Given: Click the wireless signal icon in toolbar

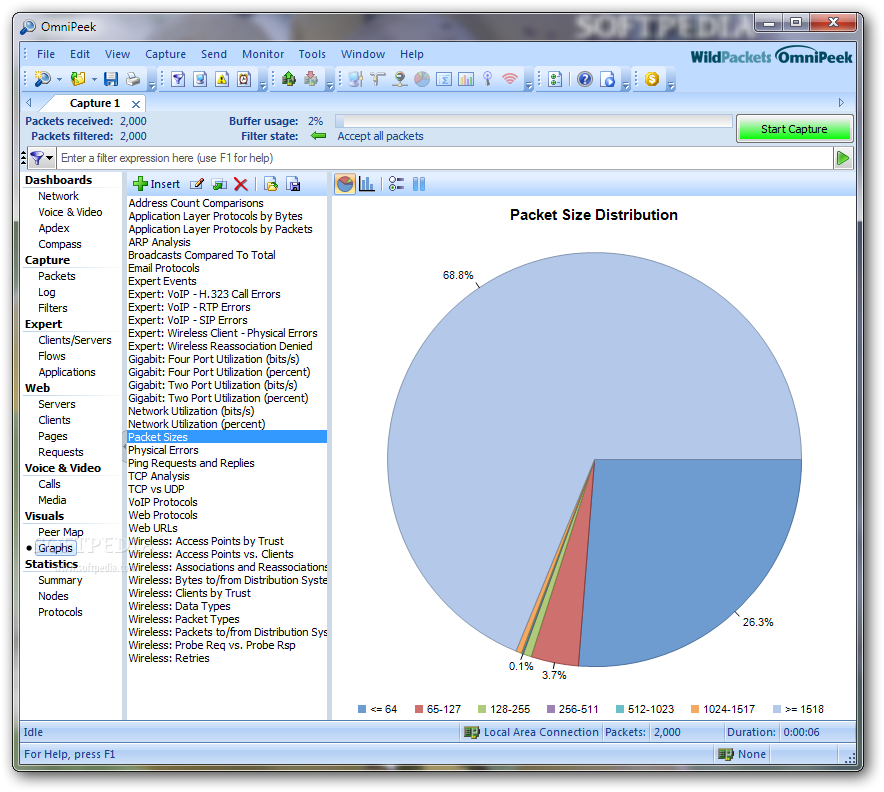Looking at the screenshot, I should tap(510, 79).
